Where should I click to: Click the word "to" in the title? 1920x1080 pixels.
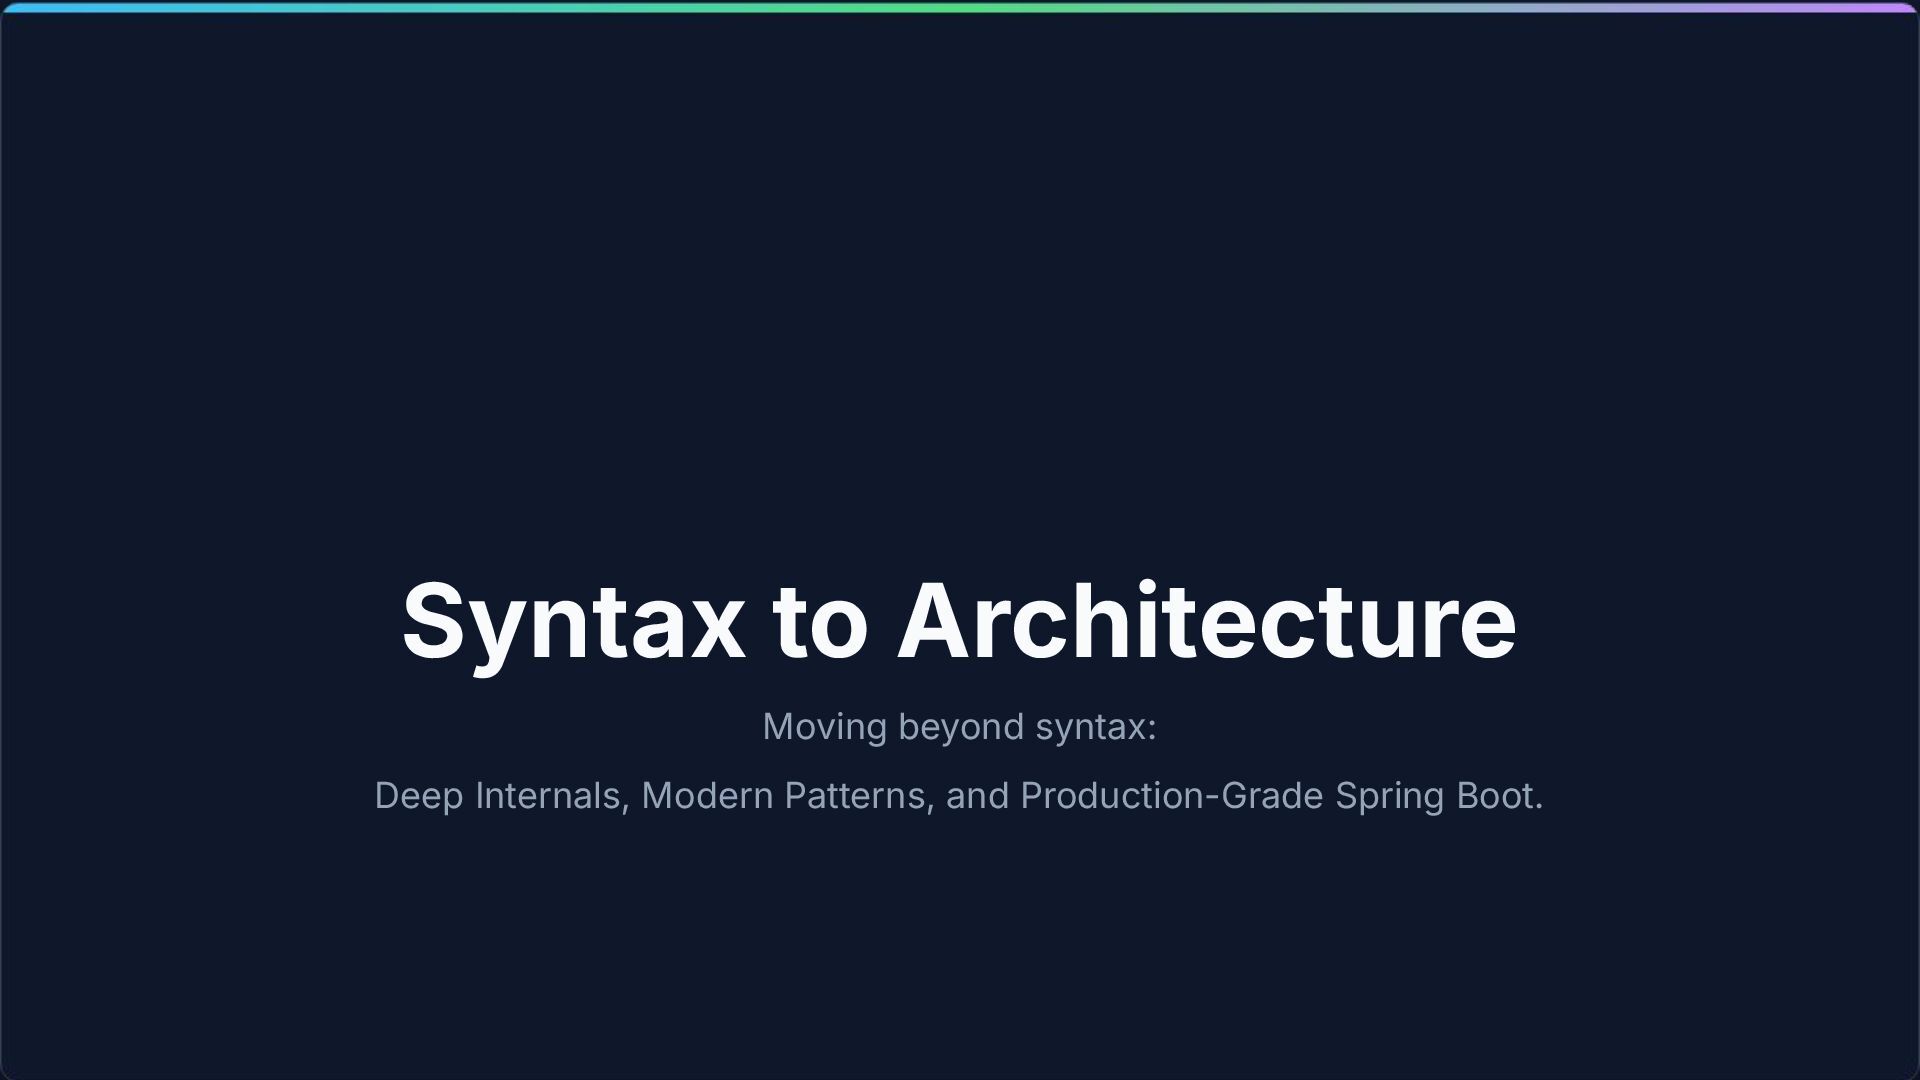pyautogui.click(x=820, y=622)
